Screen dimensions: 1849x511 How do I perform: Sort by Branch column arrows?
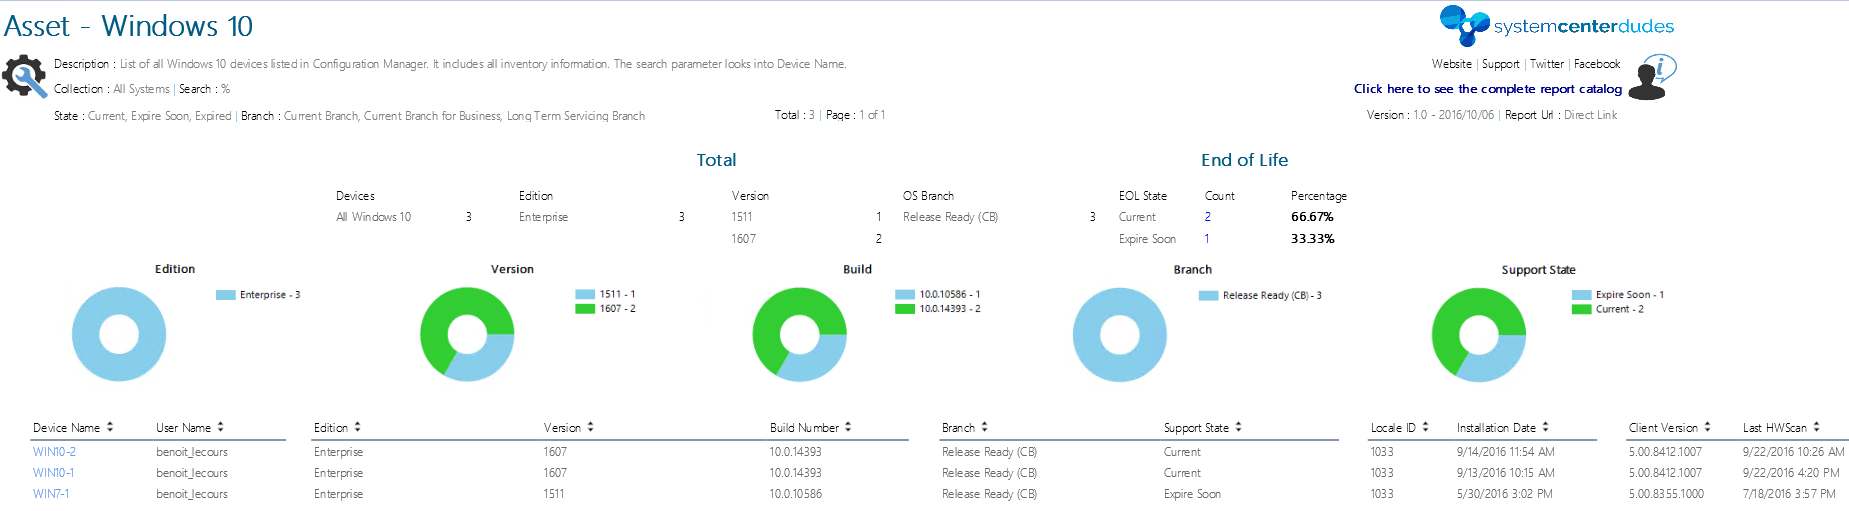coord(984,427)
